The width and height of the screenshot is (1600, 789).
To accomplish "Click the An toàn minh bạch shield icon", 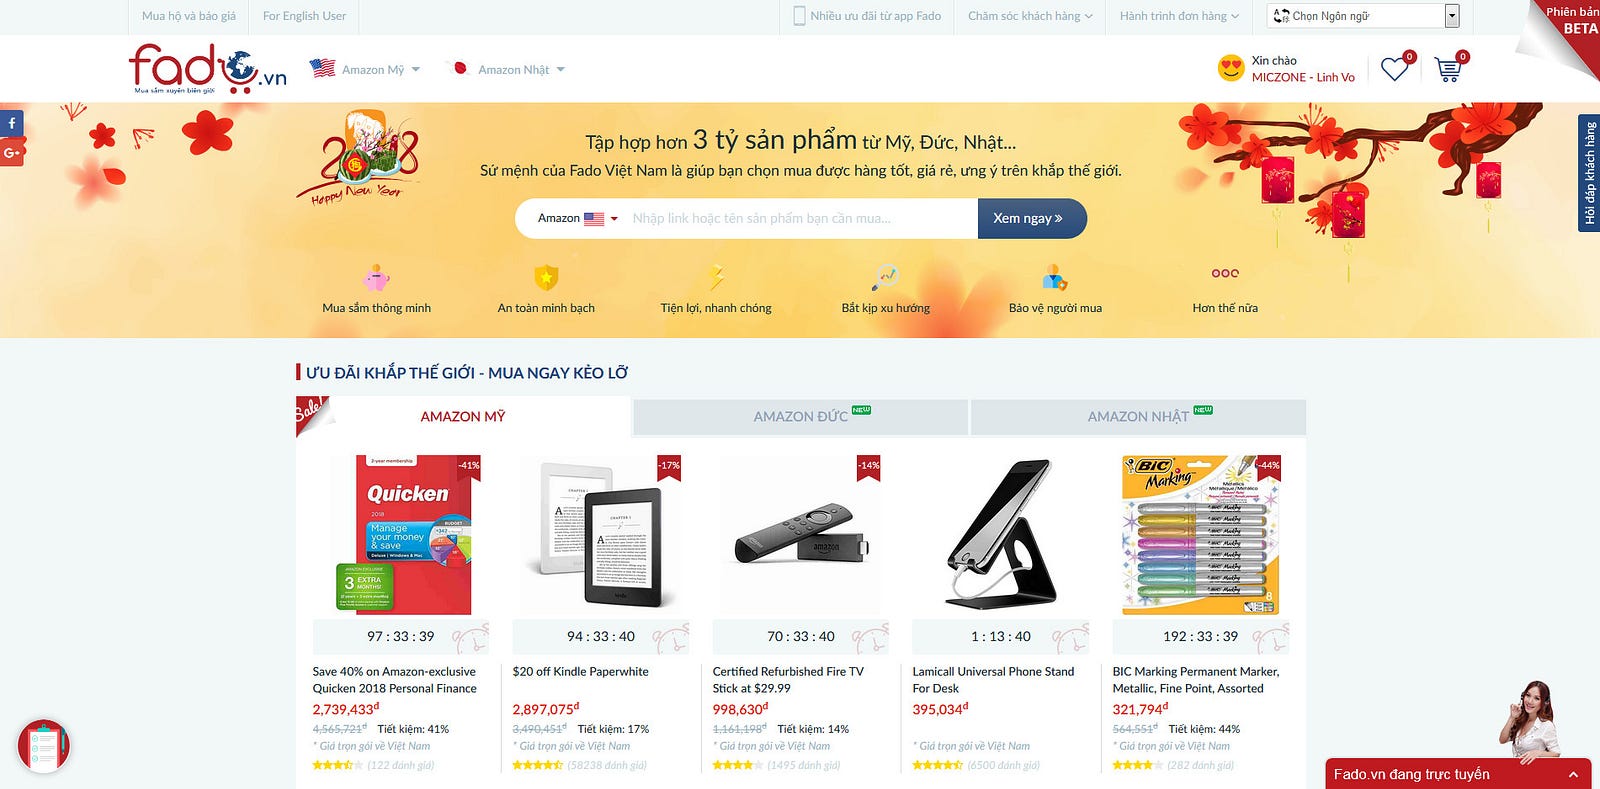I will tap(546, 277).
